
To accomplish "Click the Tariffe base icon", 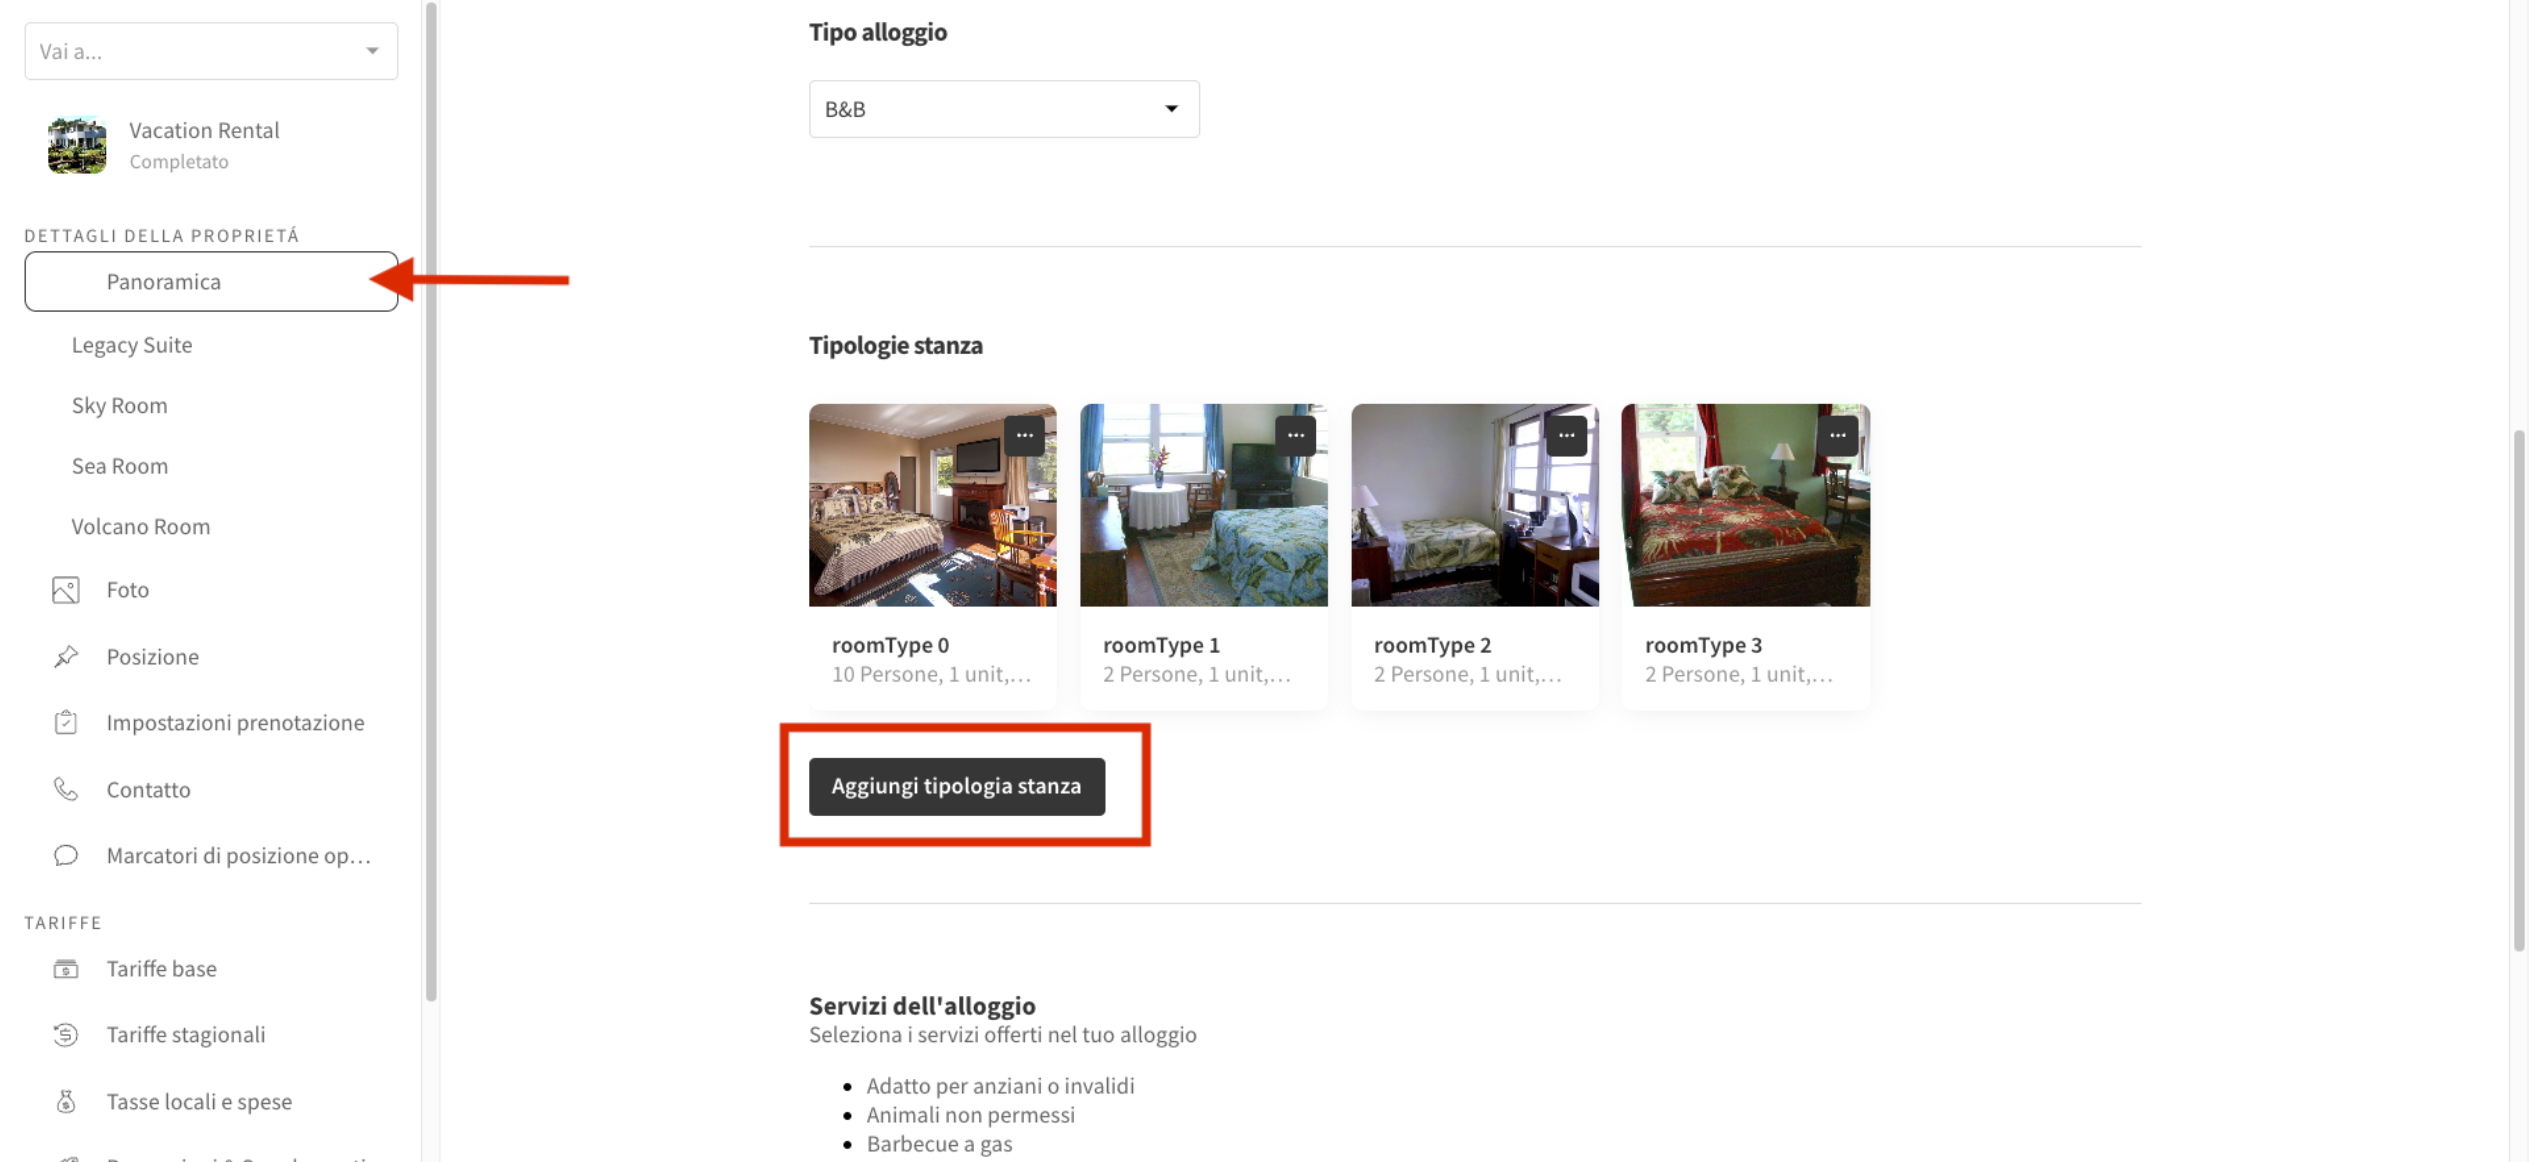I will 66,969.
